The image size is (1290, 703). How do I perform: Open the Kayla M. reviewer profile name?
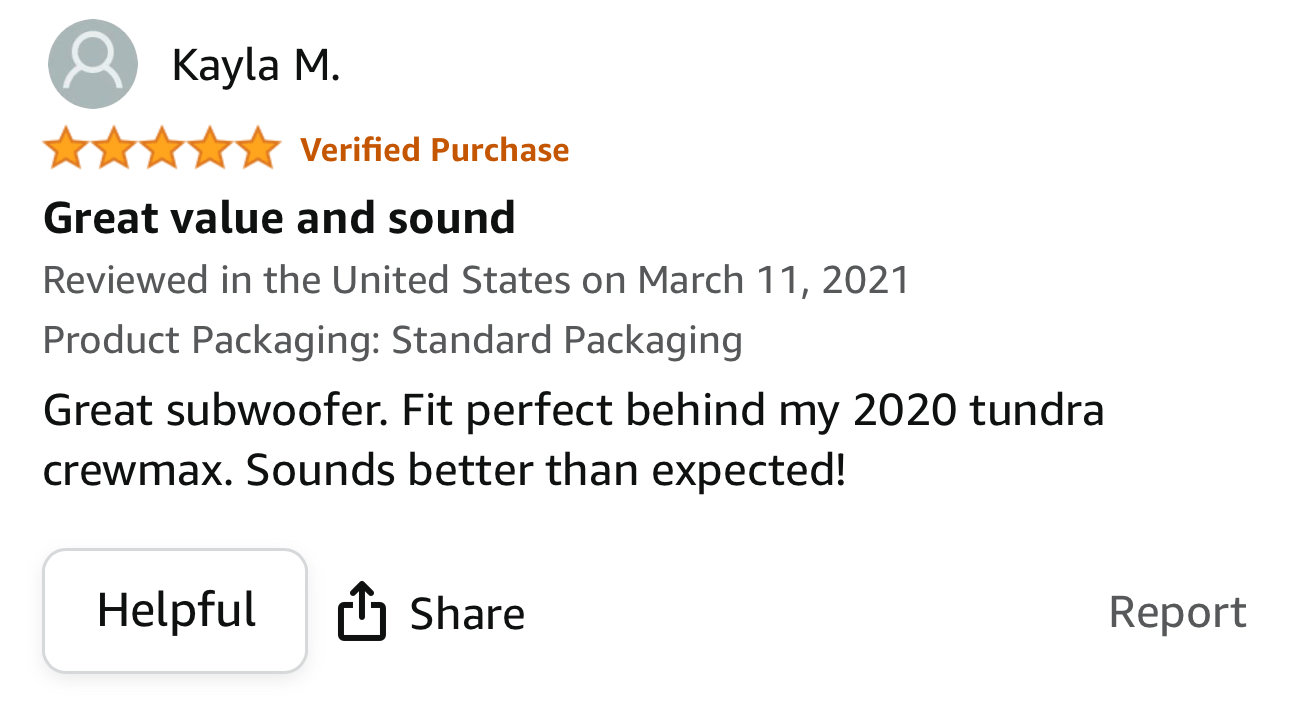256,66
